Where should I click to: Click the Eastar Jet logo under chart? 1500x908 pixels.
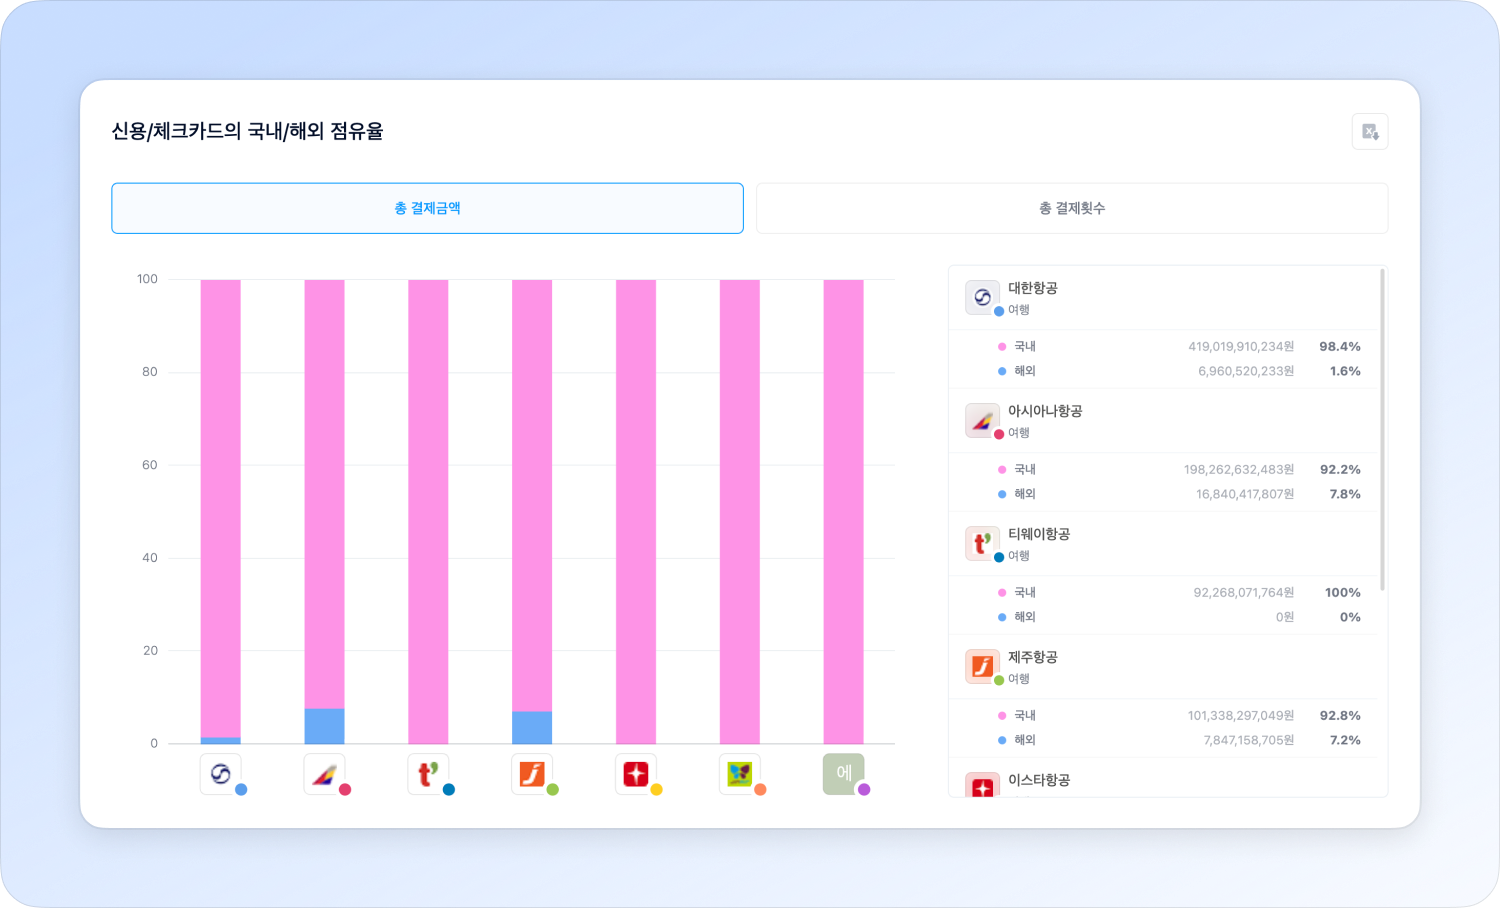click(x=636, y=774)
